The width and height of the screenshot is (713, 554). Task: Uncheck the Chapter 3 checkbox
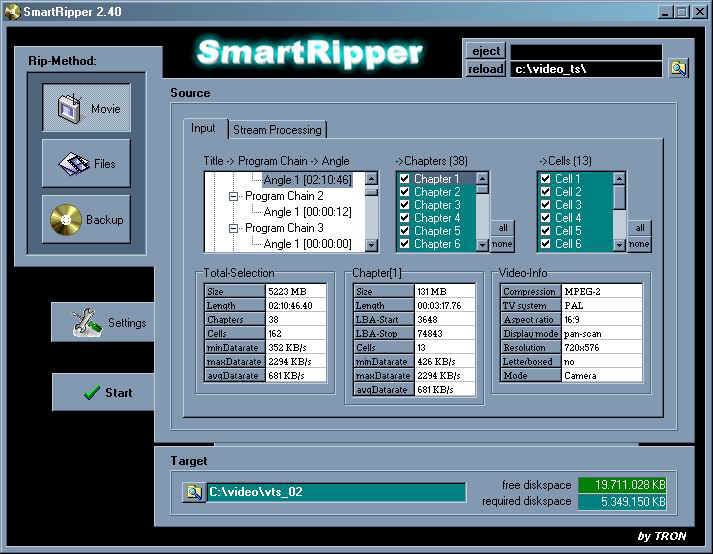[x=404, y=205]
